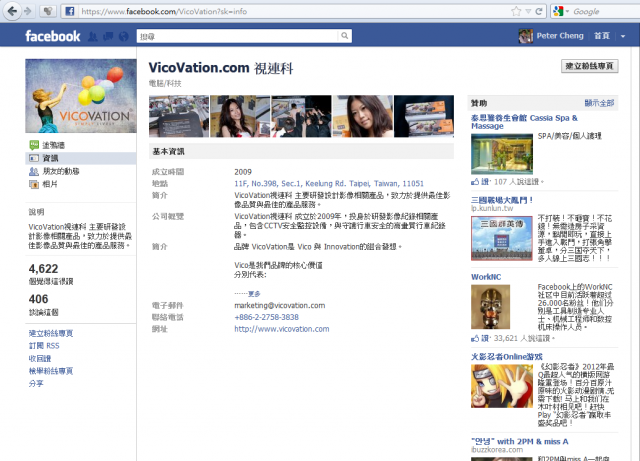
Task: Click the 訂閱 RSS link
Action: click(44, 346)
